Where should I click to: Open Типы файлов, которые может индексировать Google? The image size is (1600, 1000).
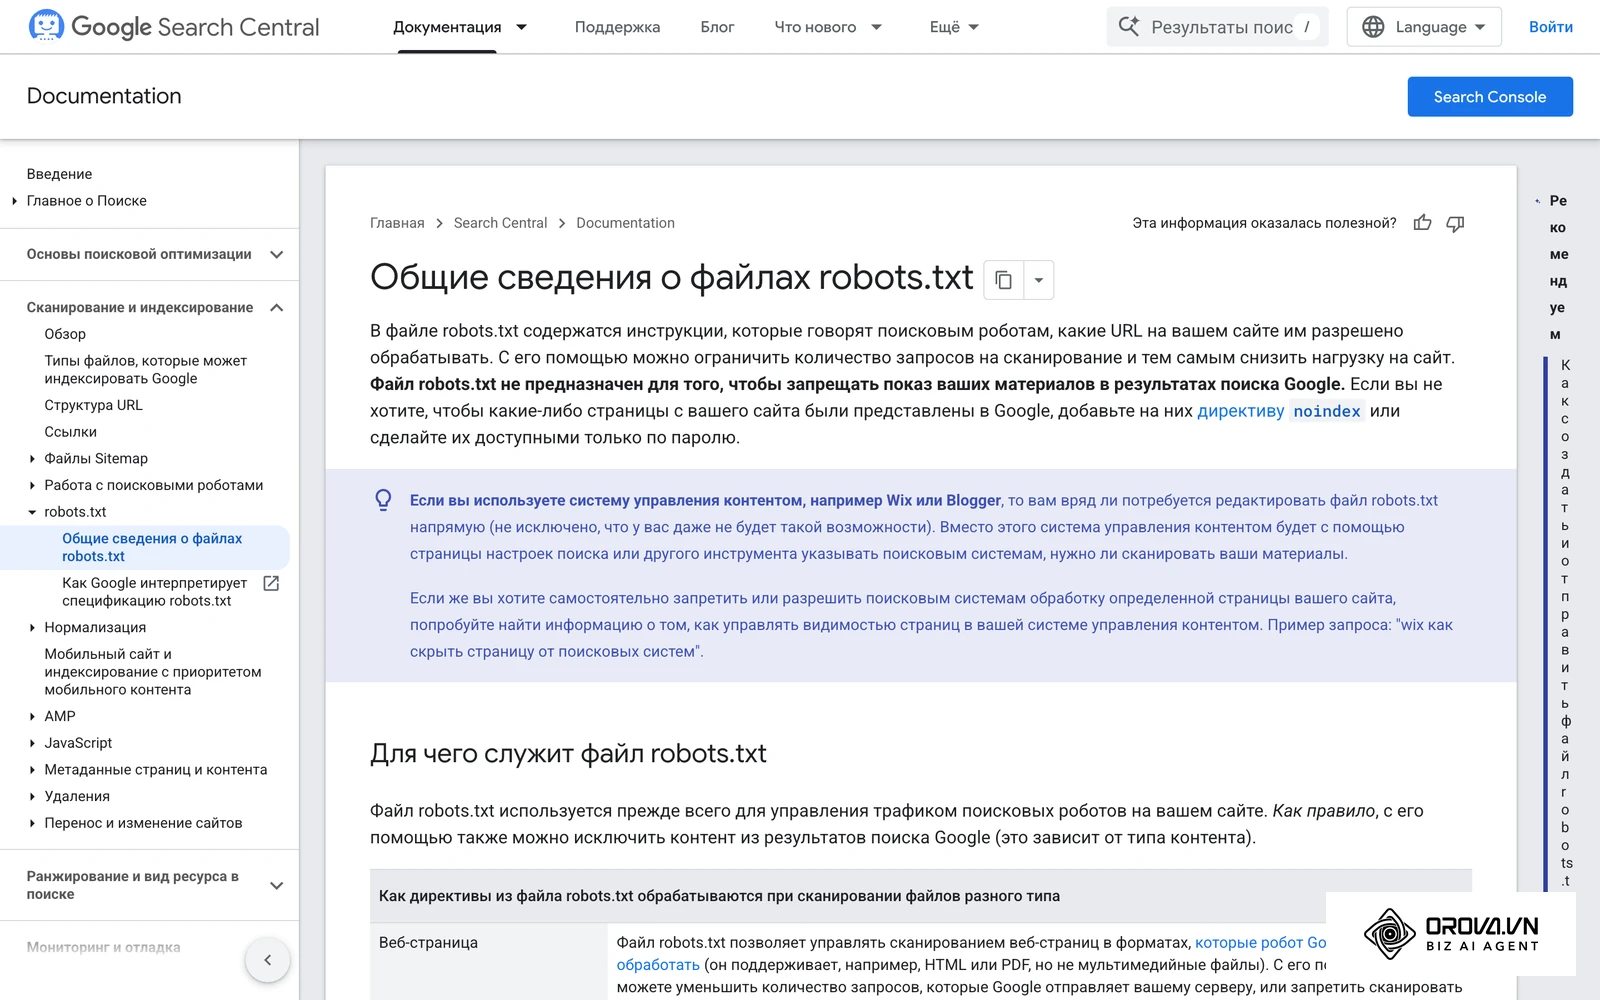coord(145,369)
